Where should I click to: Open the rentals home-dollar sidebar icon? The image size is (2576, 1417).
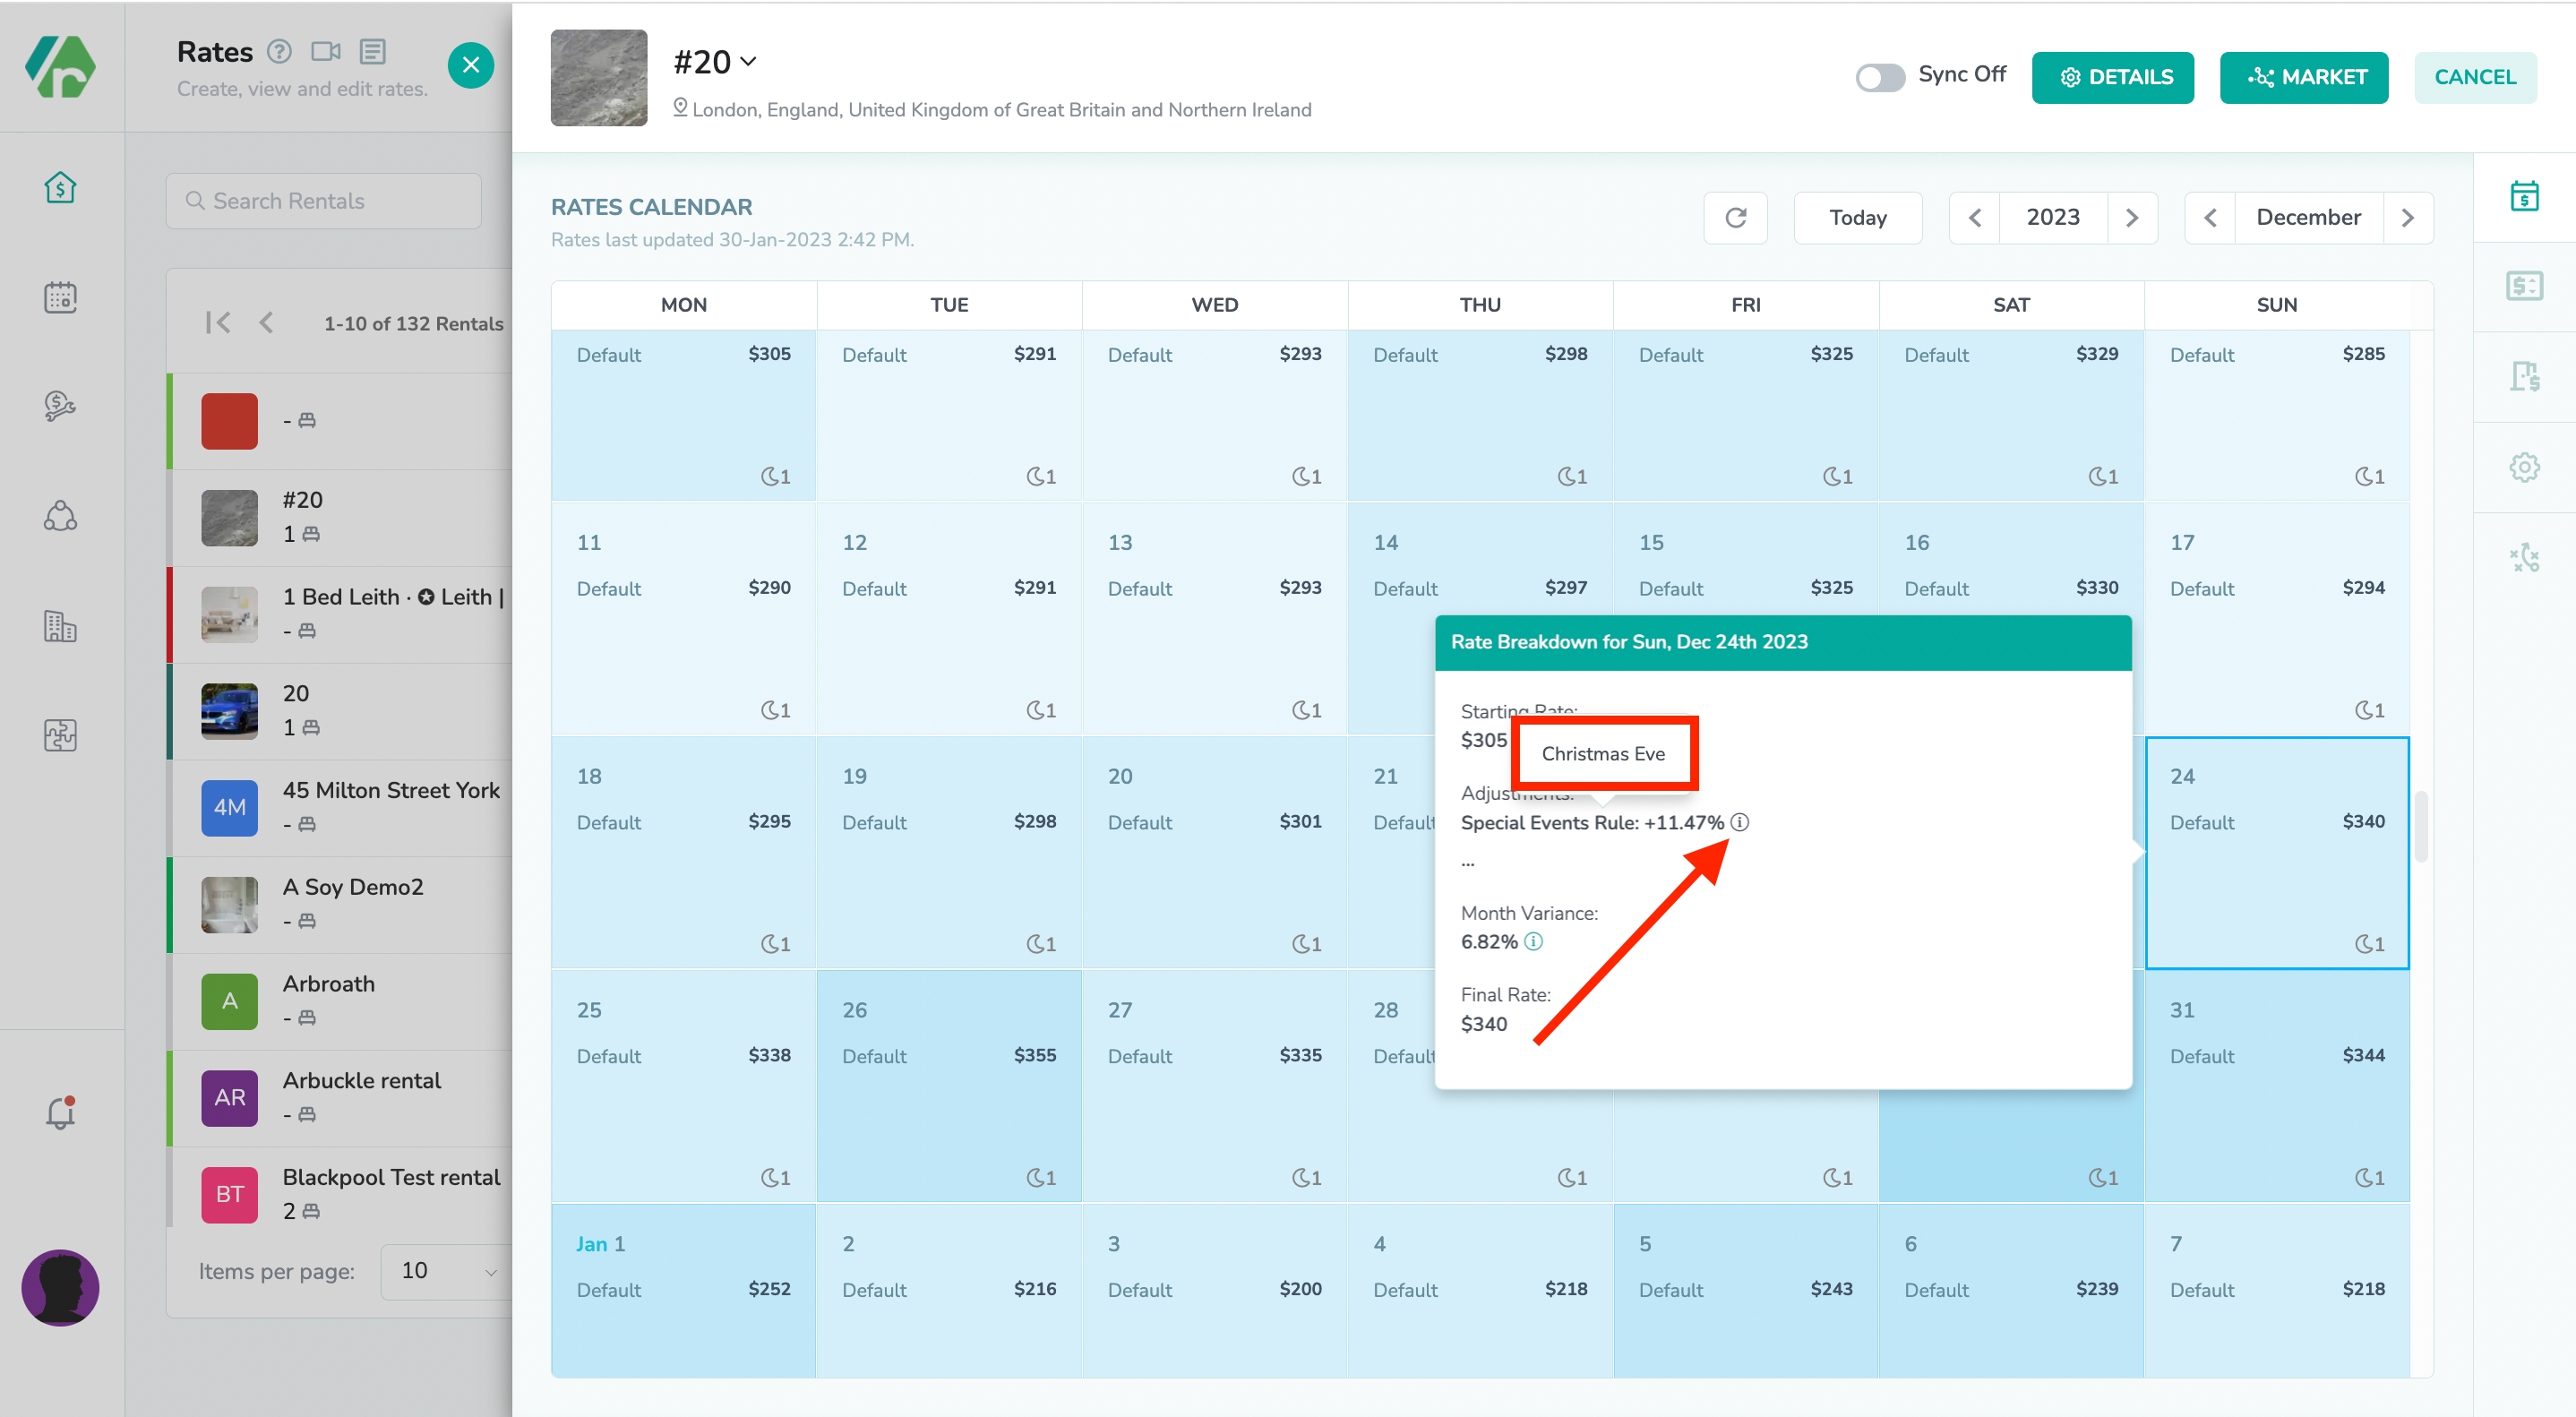pos(60,188)
